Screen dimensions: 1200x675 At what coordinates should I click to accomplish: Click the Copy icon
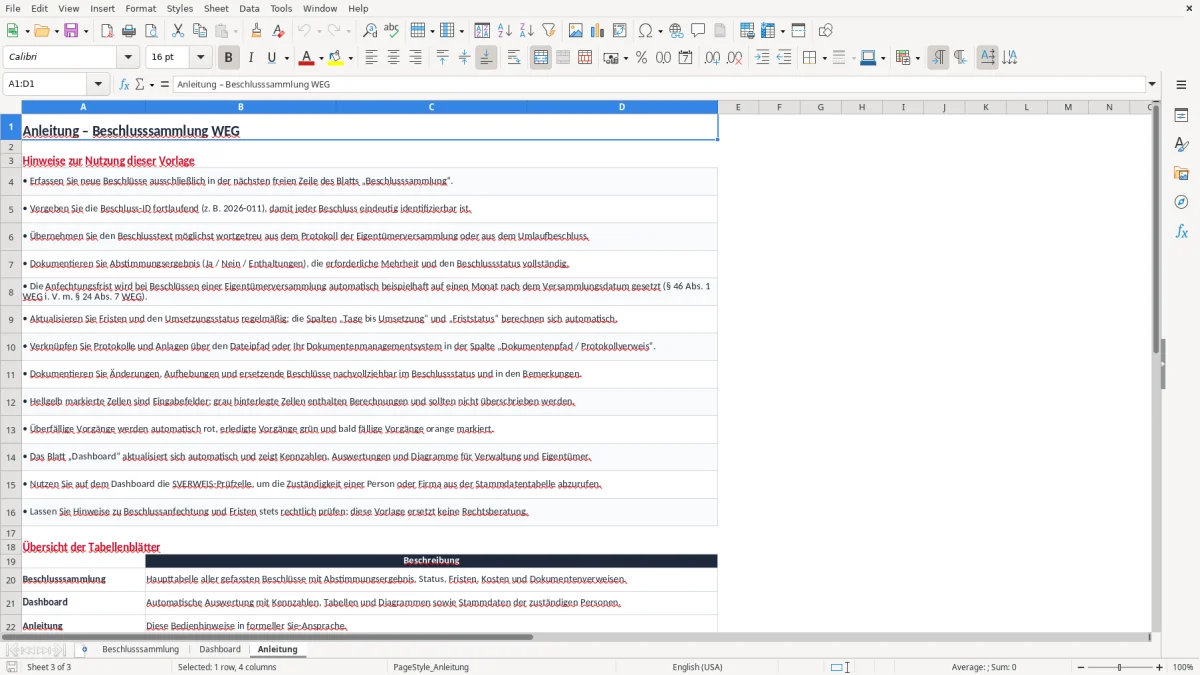click(200, 31)
